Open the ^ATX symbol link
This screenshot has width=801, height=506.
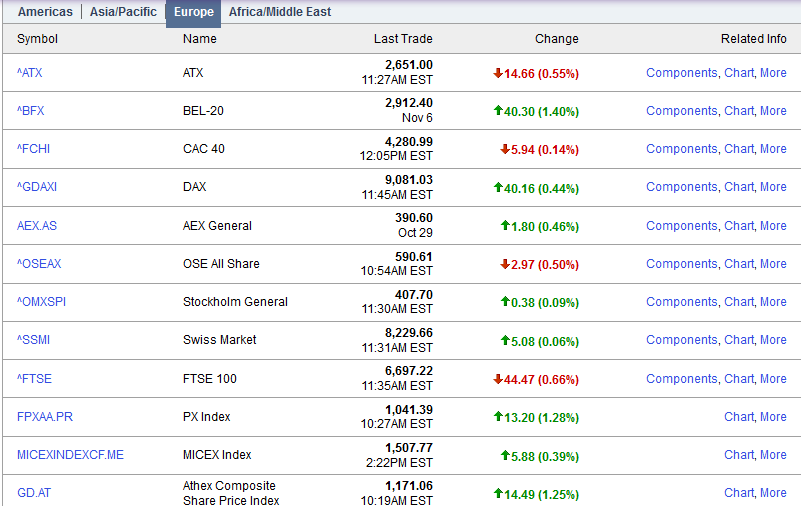(30, 73)
